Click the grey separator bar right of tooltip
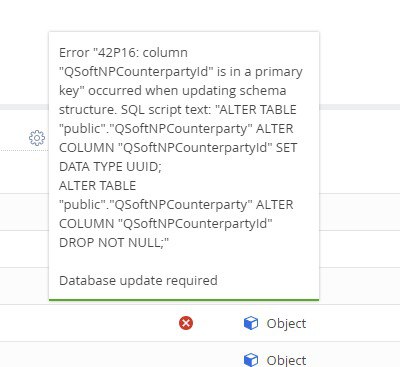Viewport: 400px width, 367px height. pos(360,107)
